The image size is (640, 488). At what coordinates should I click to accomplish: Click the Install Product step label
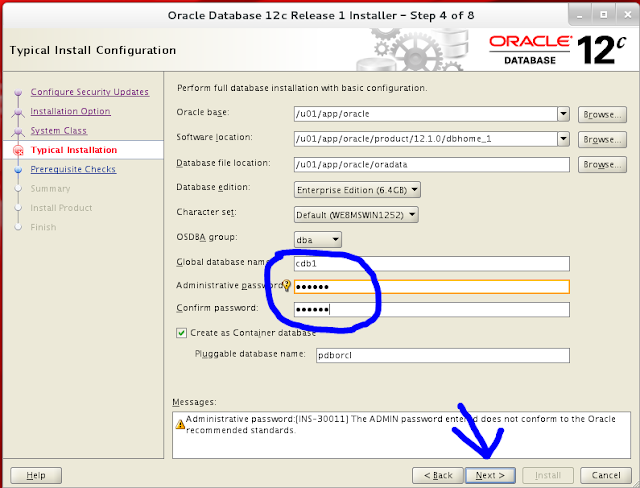(x=61, y=208)
